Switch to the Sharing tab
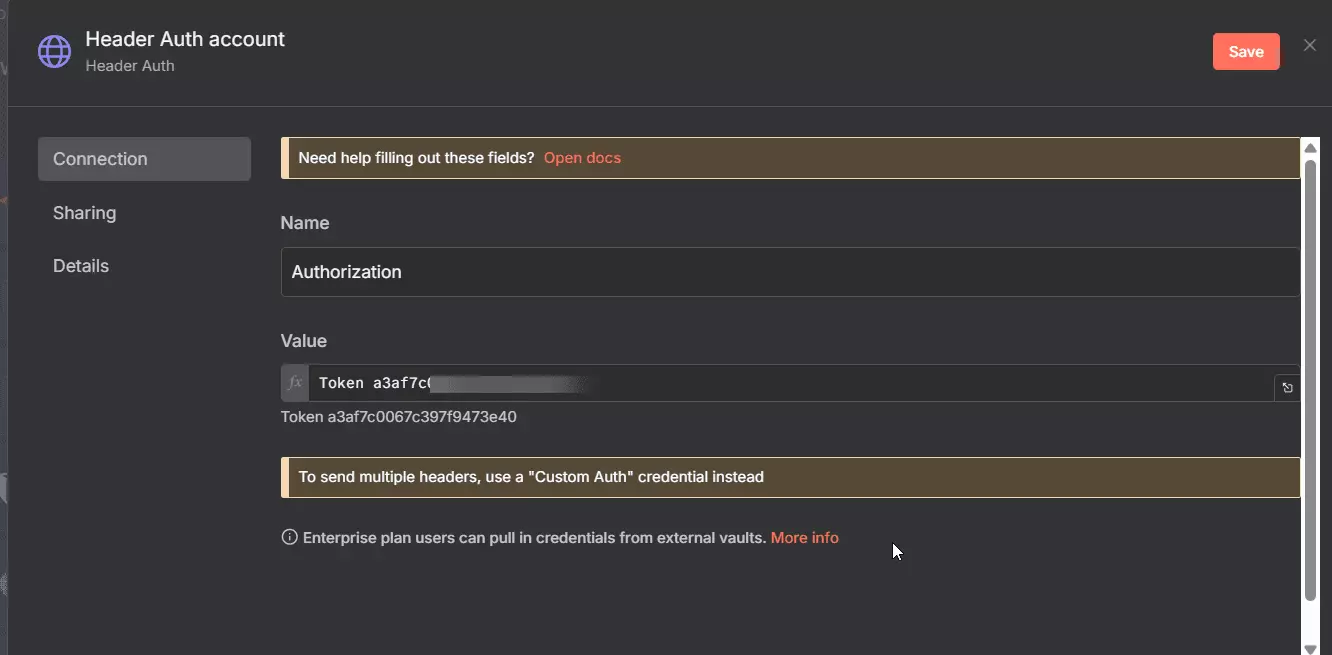The width and height of the screenshot is (1332, 655). click(85, 213)
